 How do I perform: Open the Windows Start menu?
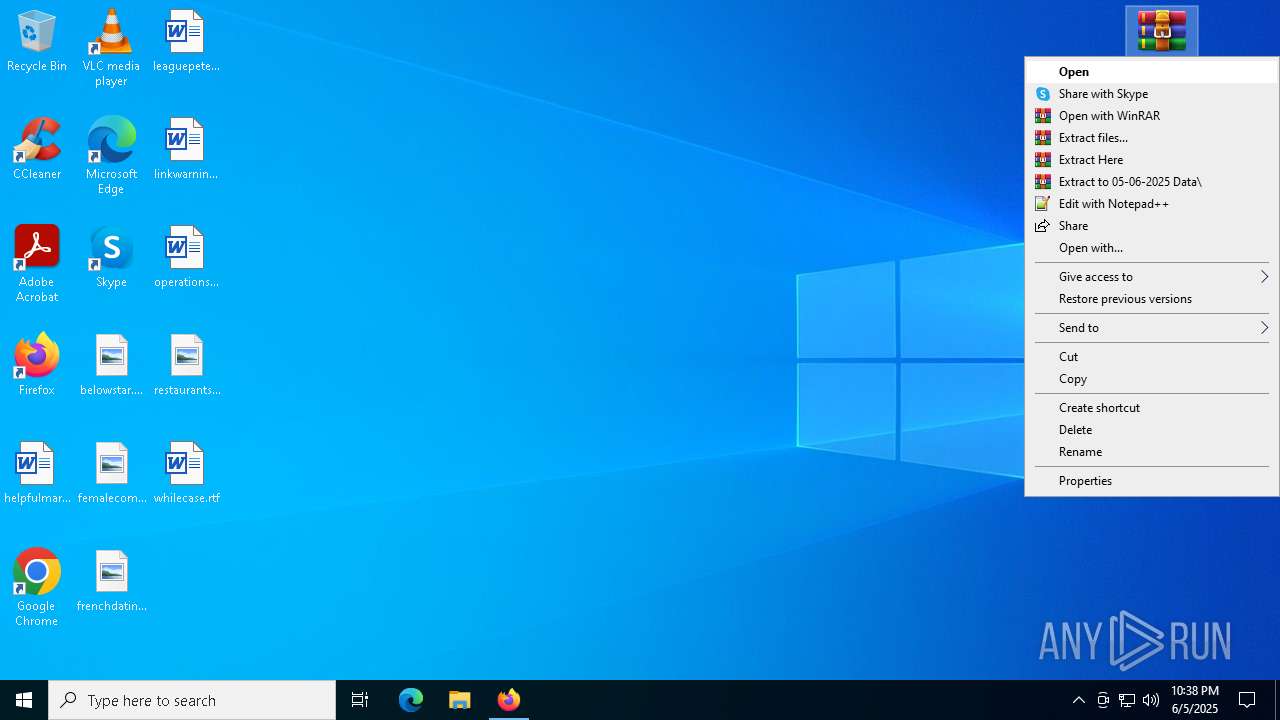(24, 700)
